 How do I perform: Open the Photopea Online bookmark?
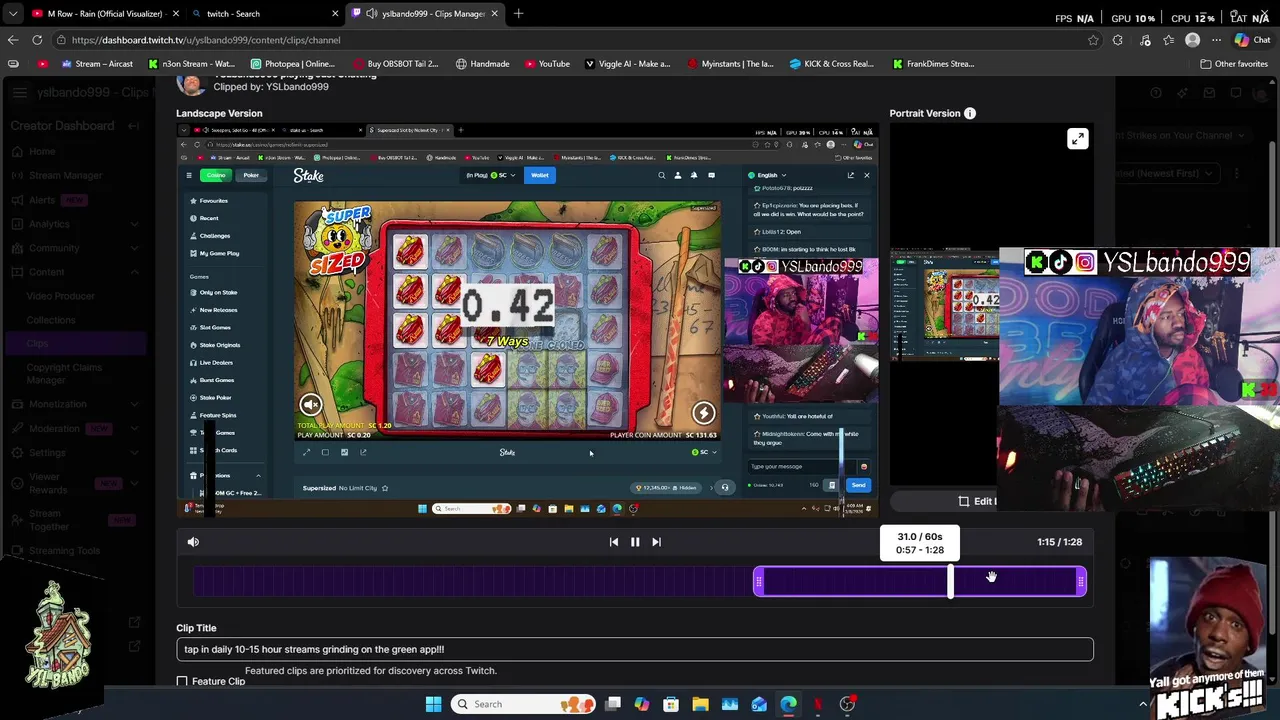click(x=292, y=64)
